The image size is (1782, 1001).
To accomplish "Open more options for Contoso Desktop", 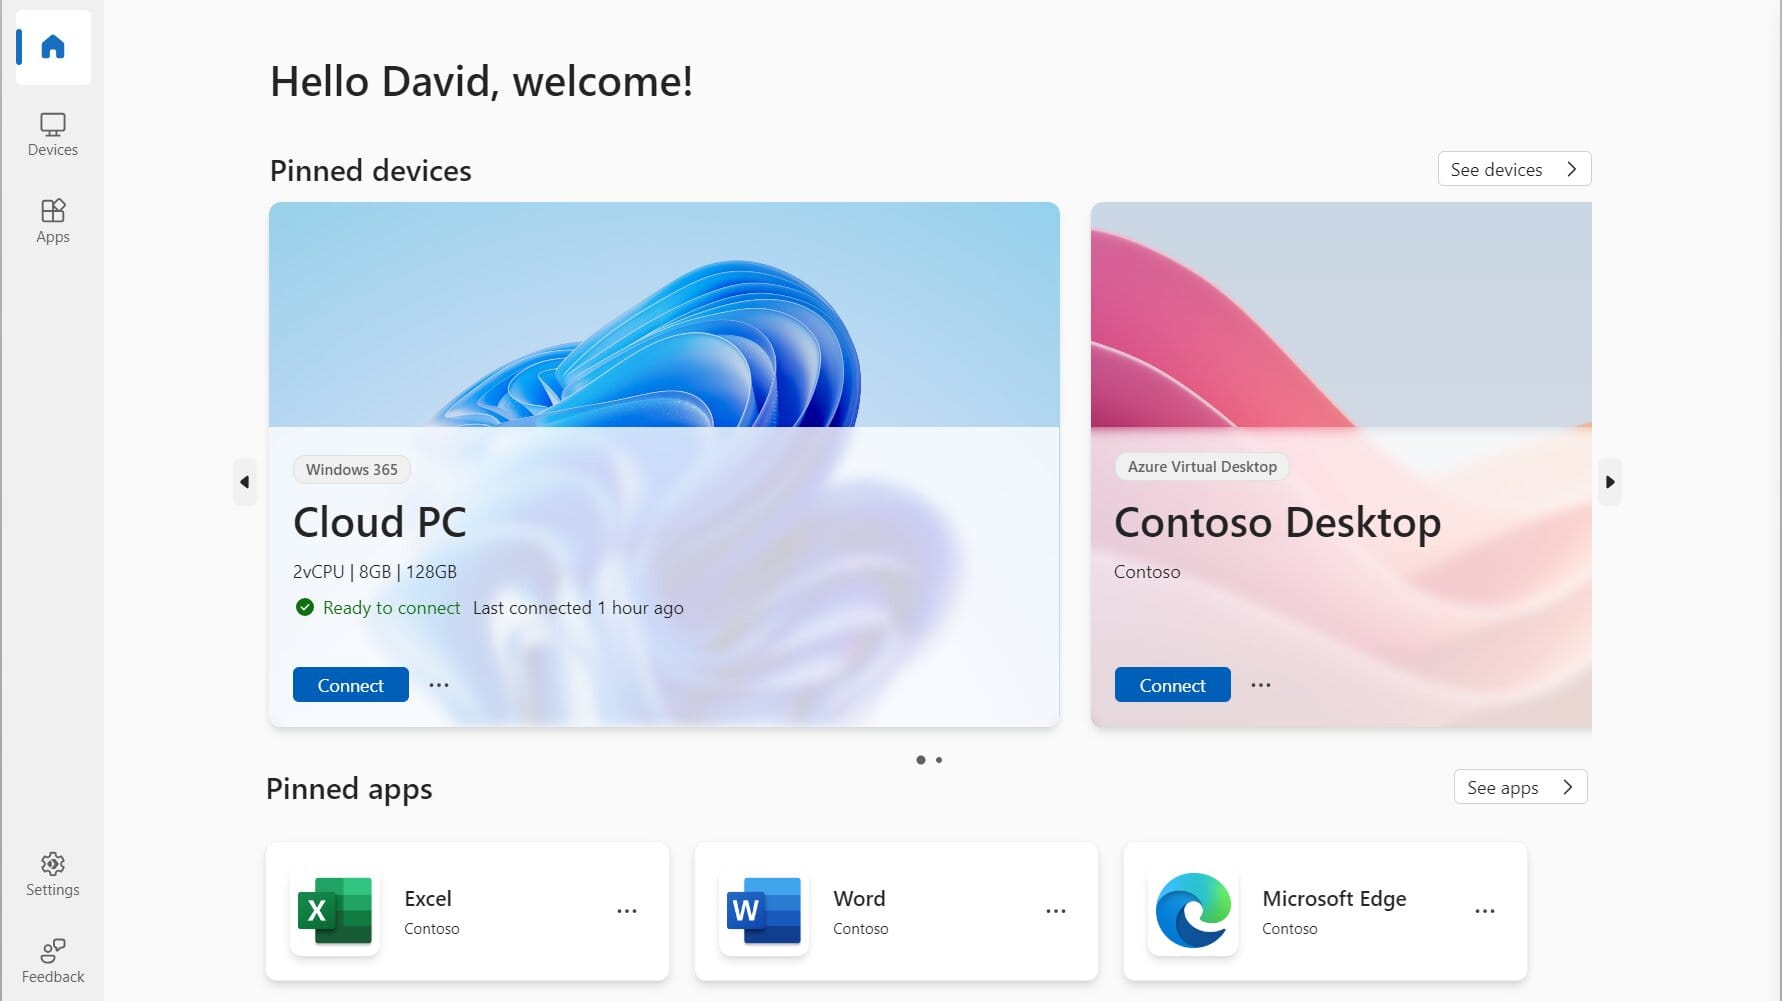I will tap(1261, 685).
